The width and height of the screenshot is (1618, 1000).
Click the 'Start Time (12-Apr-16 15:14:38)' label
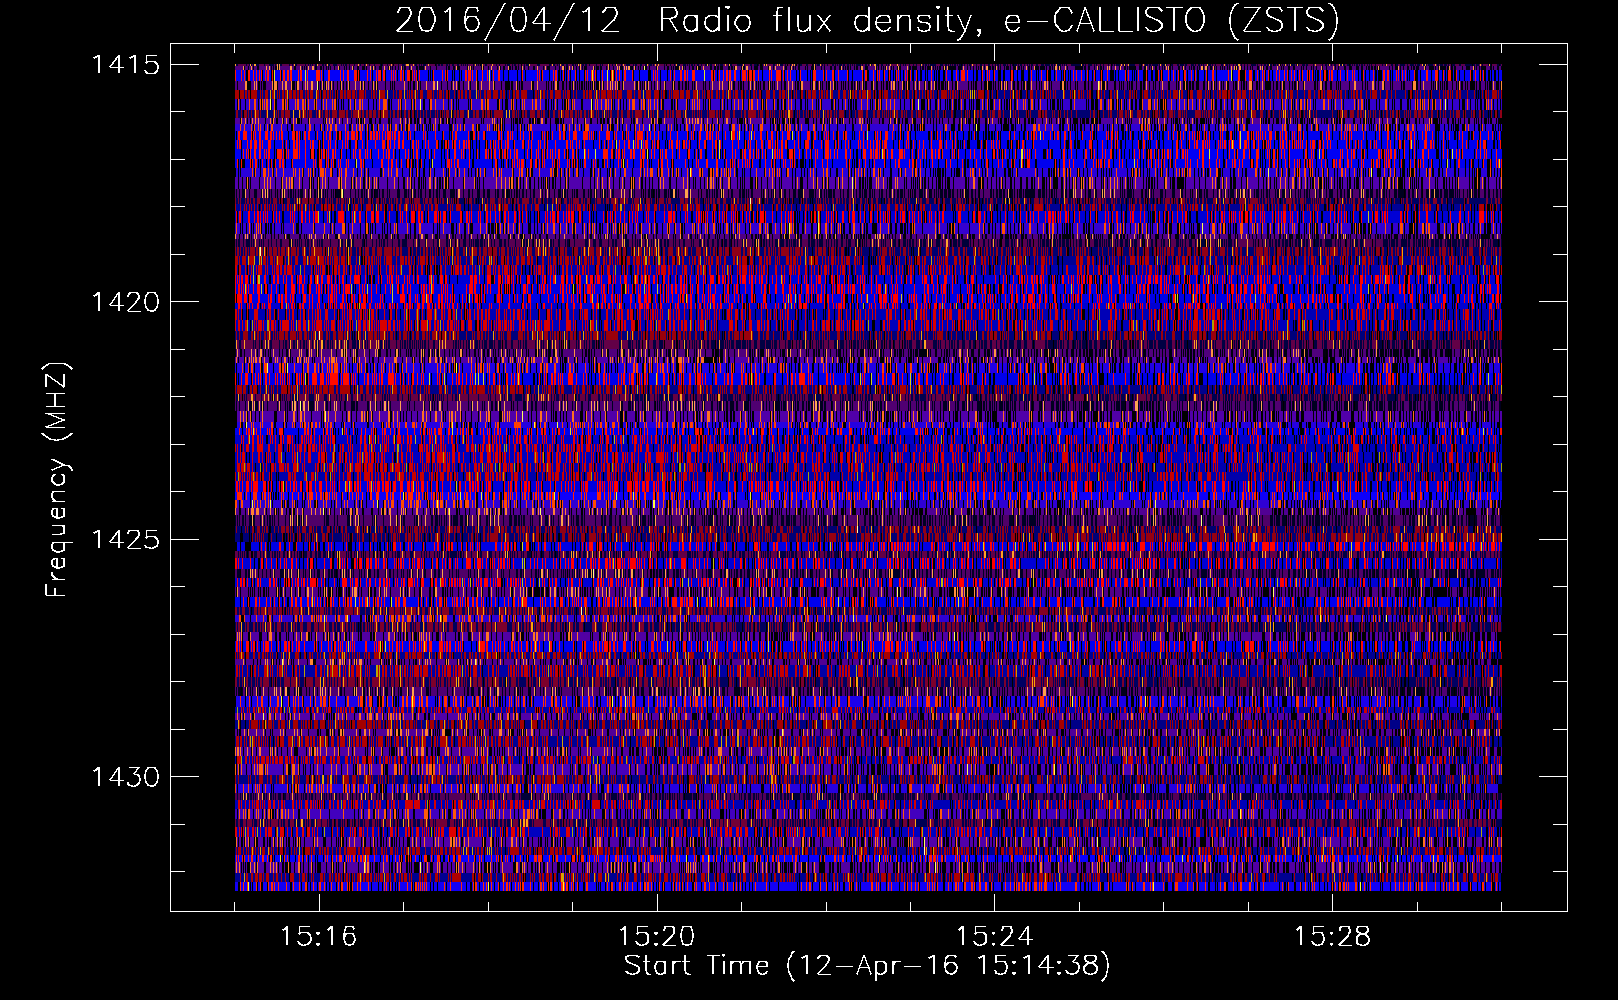pyautogui.click(x=867, y=966)
